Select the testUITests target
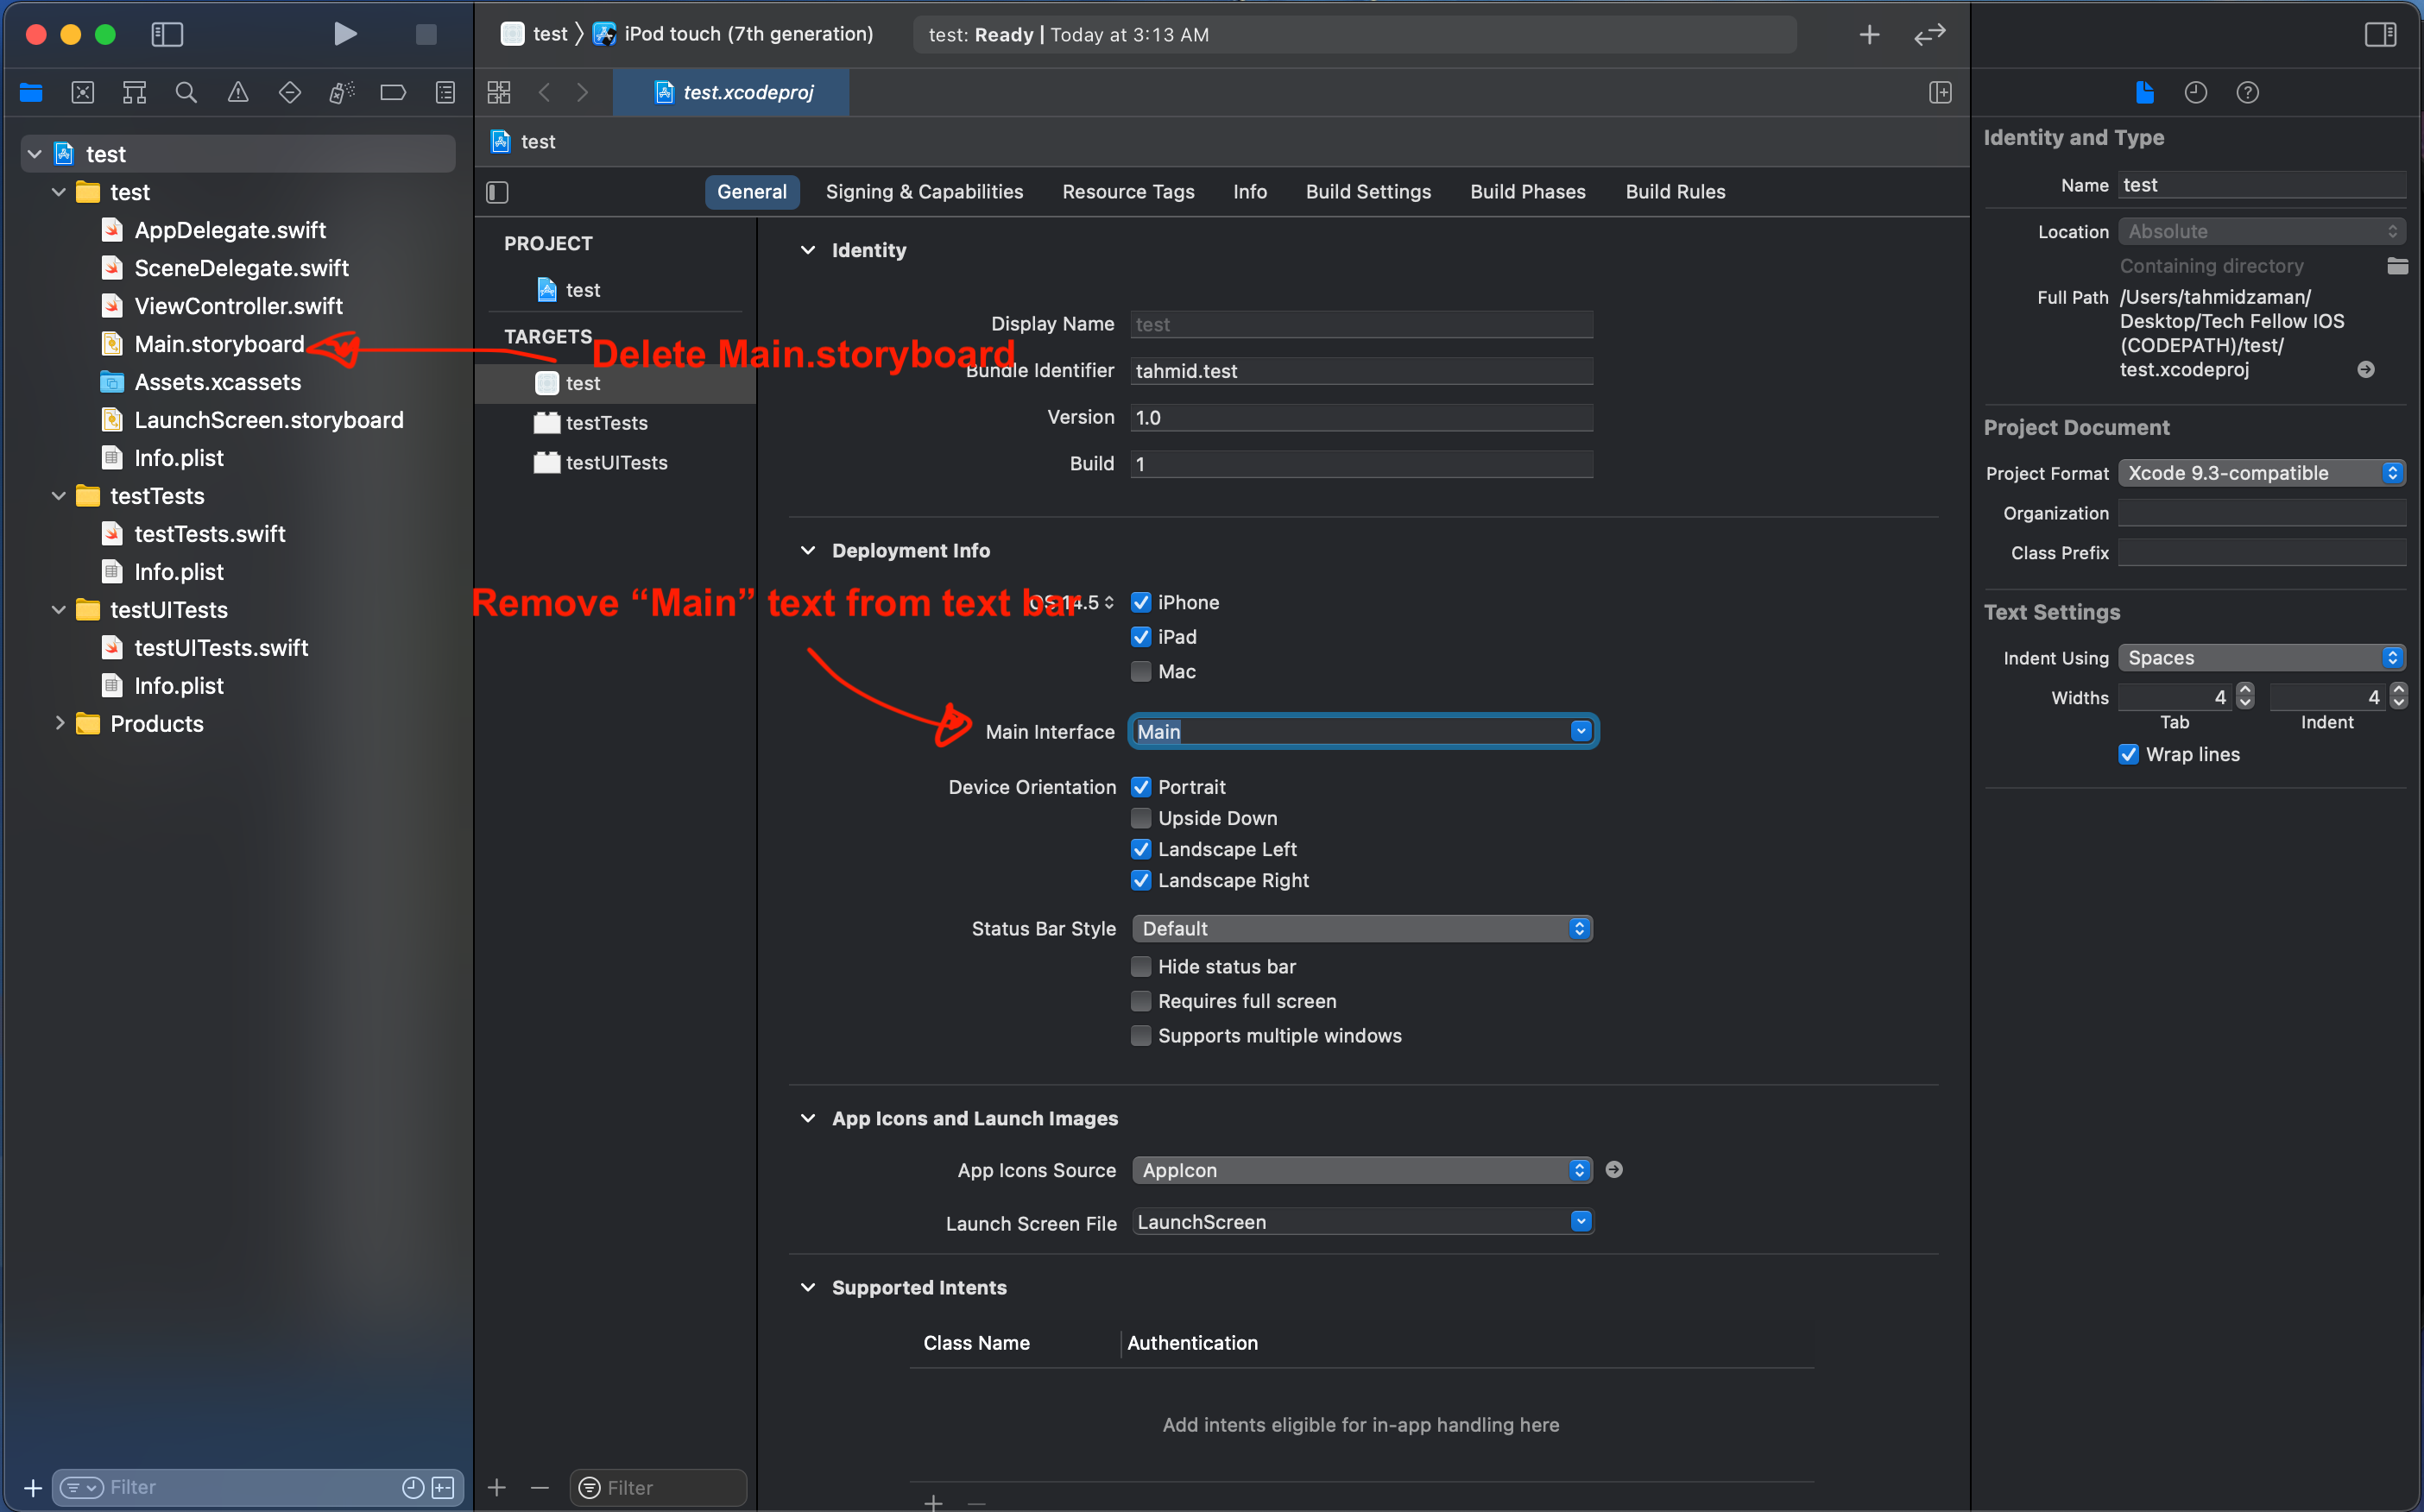This screenshot has width=2424, height=1512. [x=616, y=463]
